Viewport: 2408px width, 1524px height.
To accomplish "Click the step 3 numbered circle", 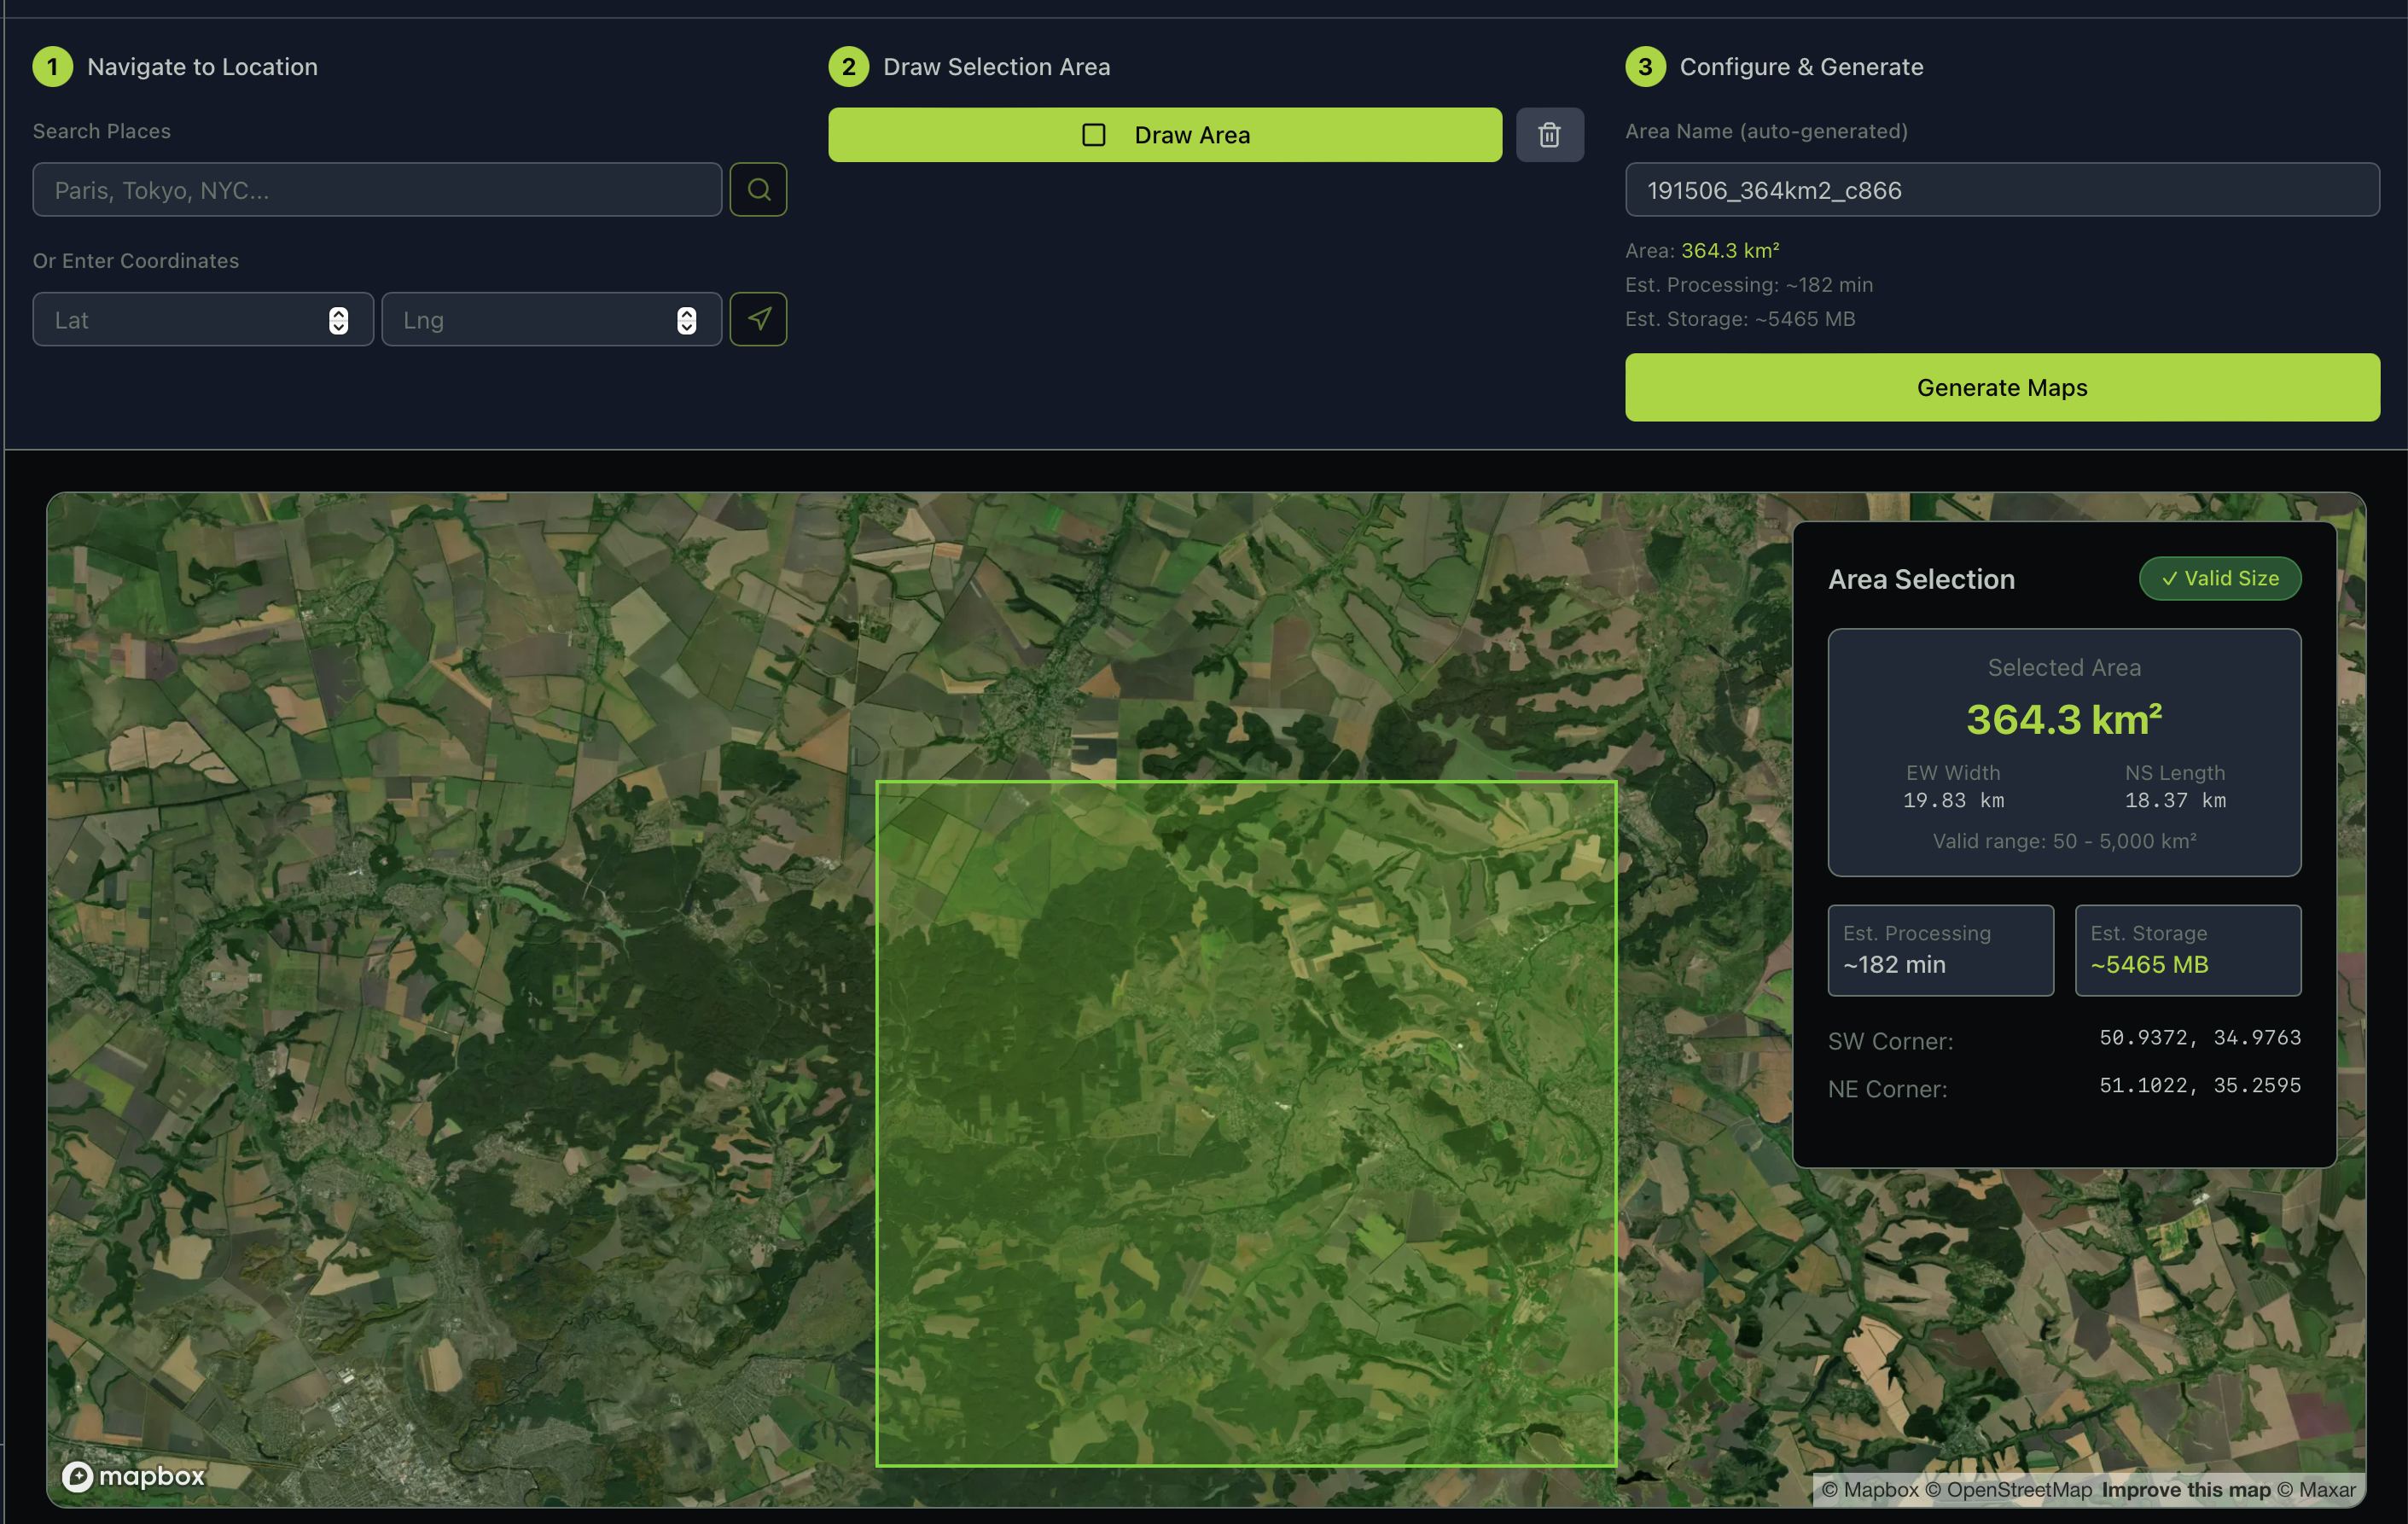I will 1644,67.
